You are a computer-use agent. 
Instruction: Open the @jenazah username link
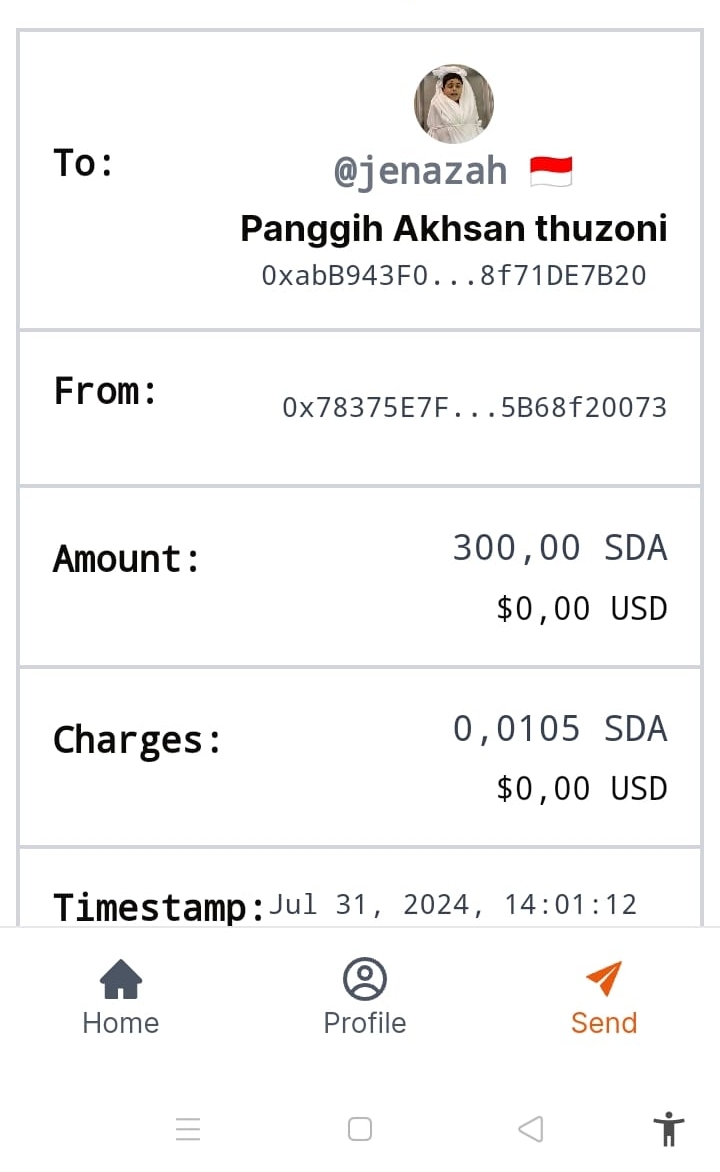(x=421, y=172)
